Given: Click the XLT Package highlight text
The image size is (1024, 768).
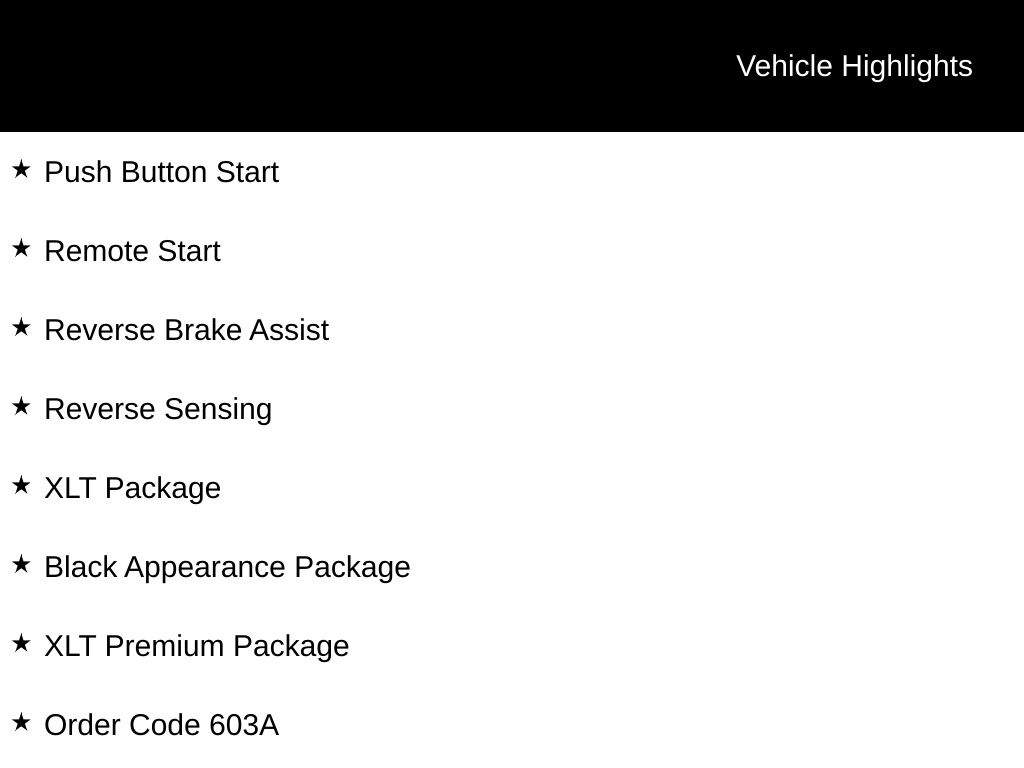Looking at the screenshot, I should coord(132,488).
